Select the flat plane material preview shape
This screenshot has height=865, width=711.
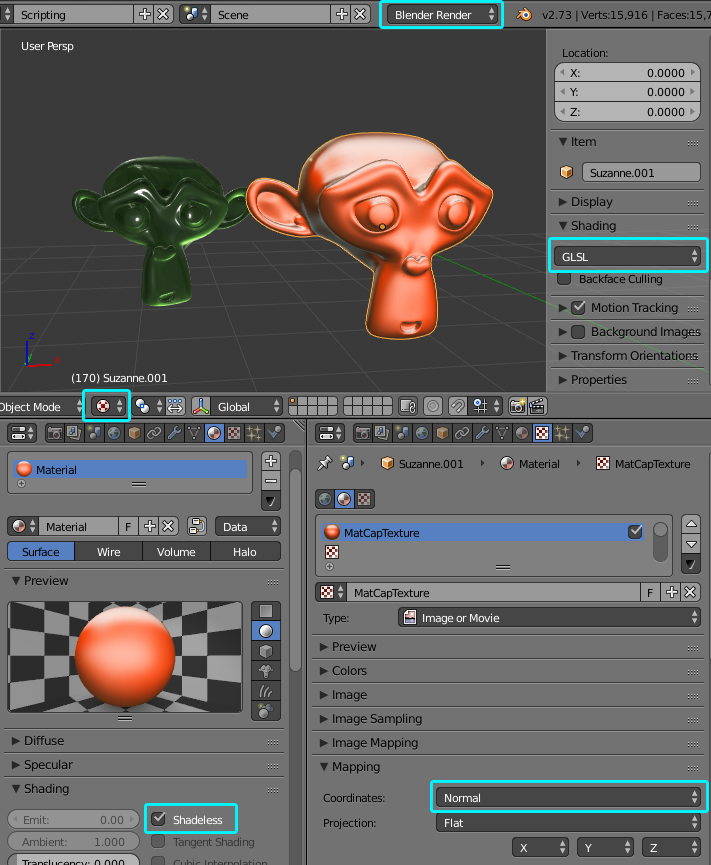coord(266,611)
